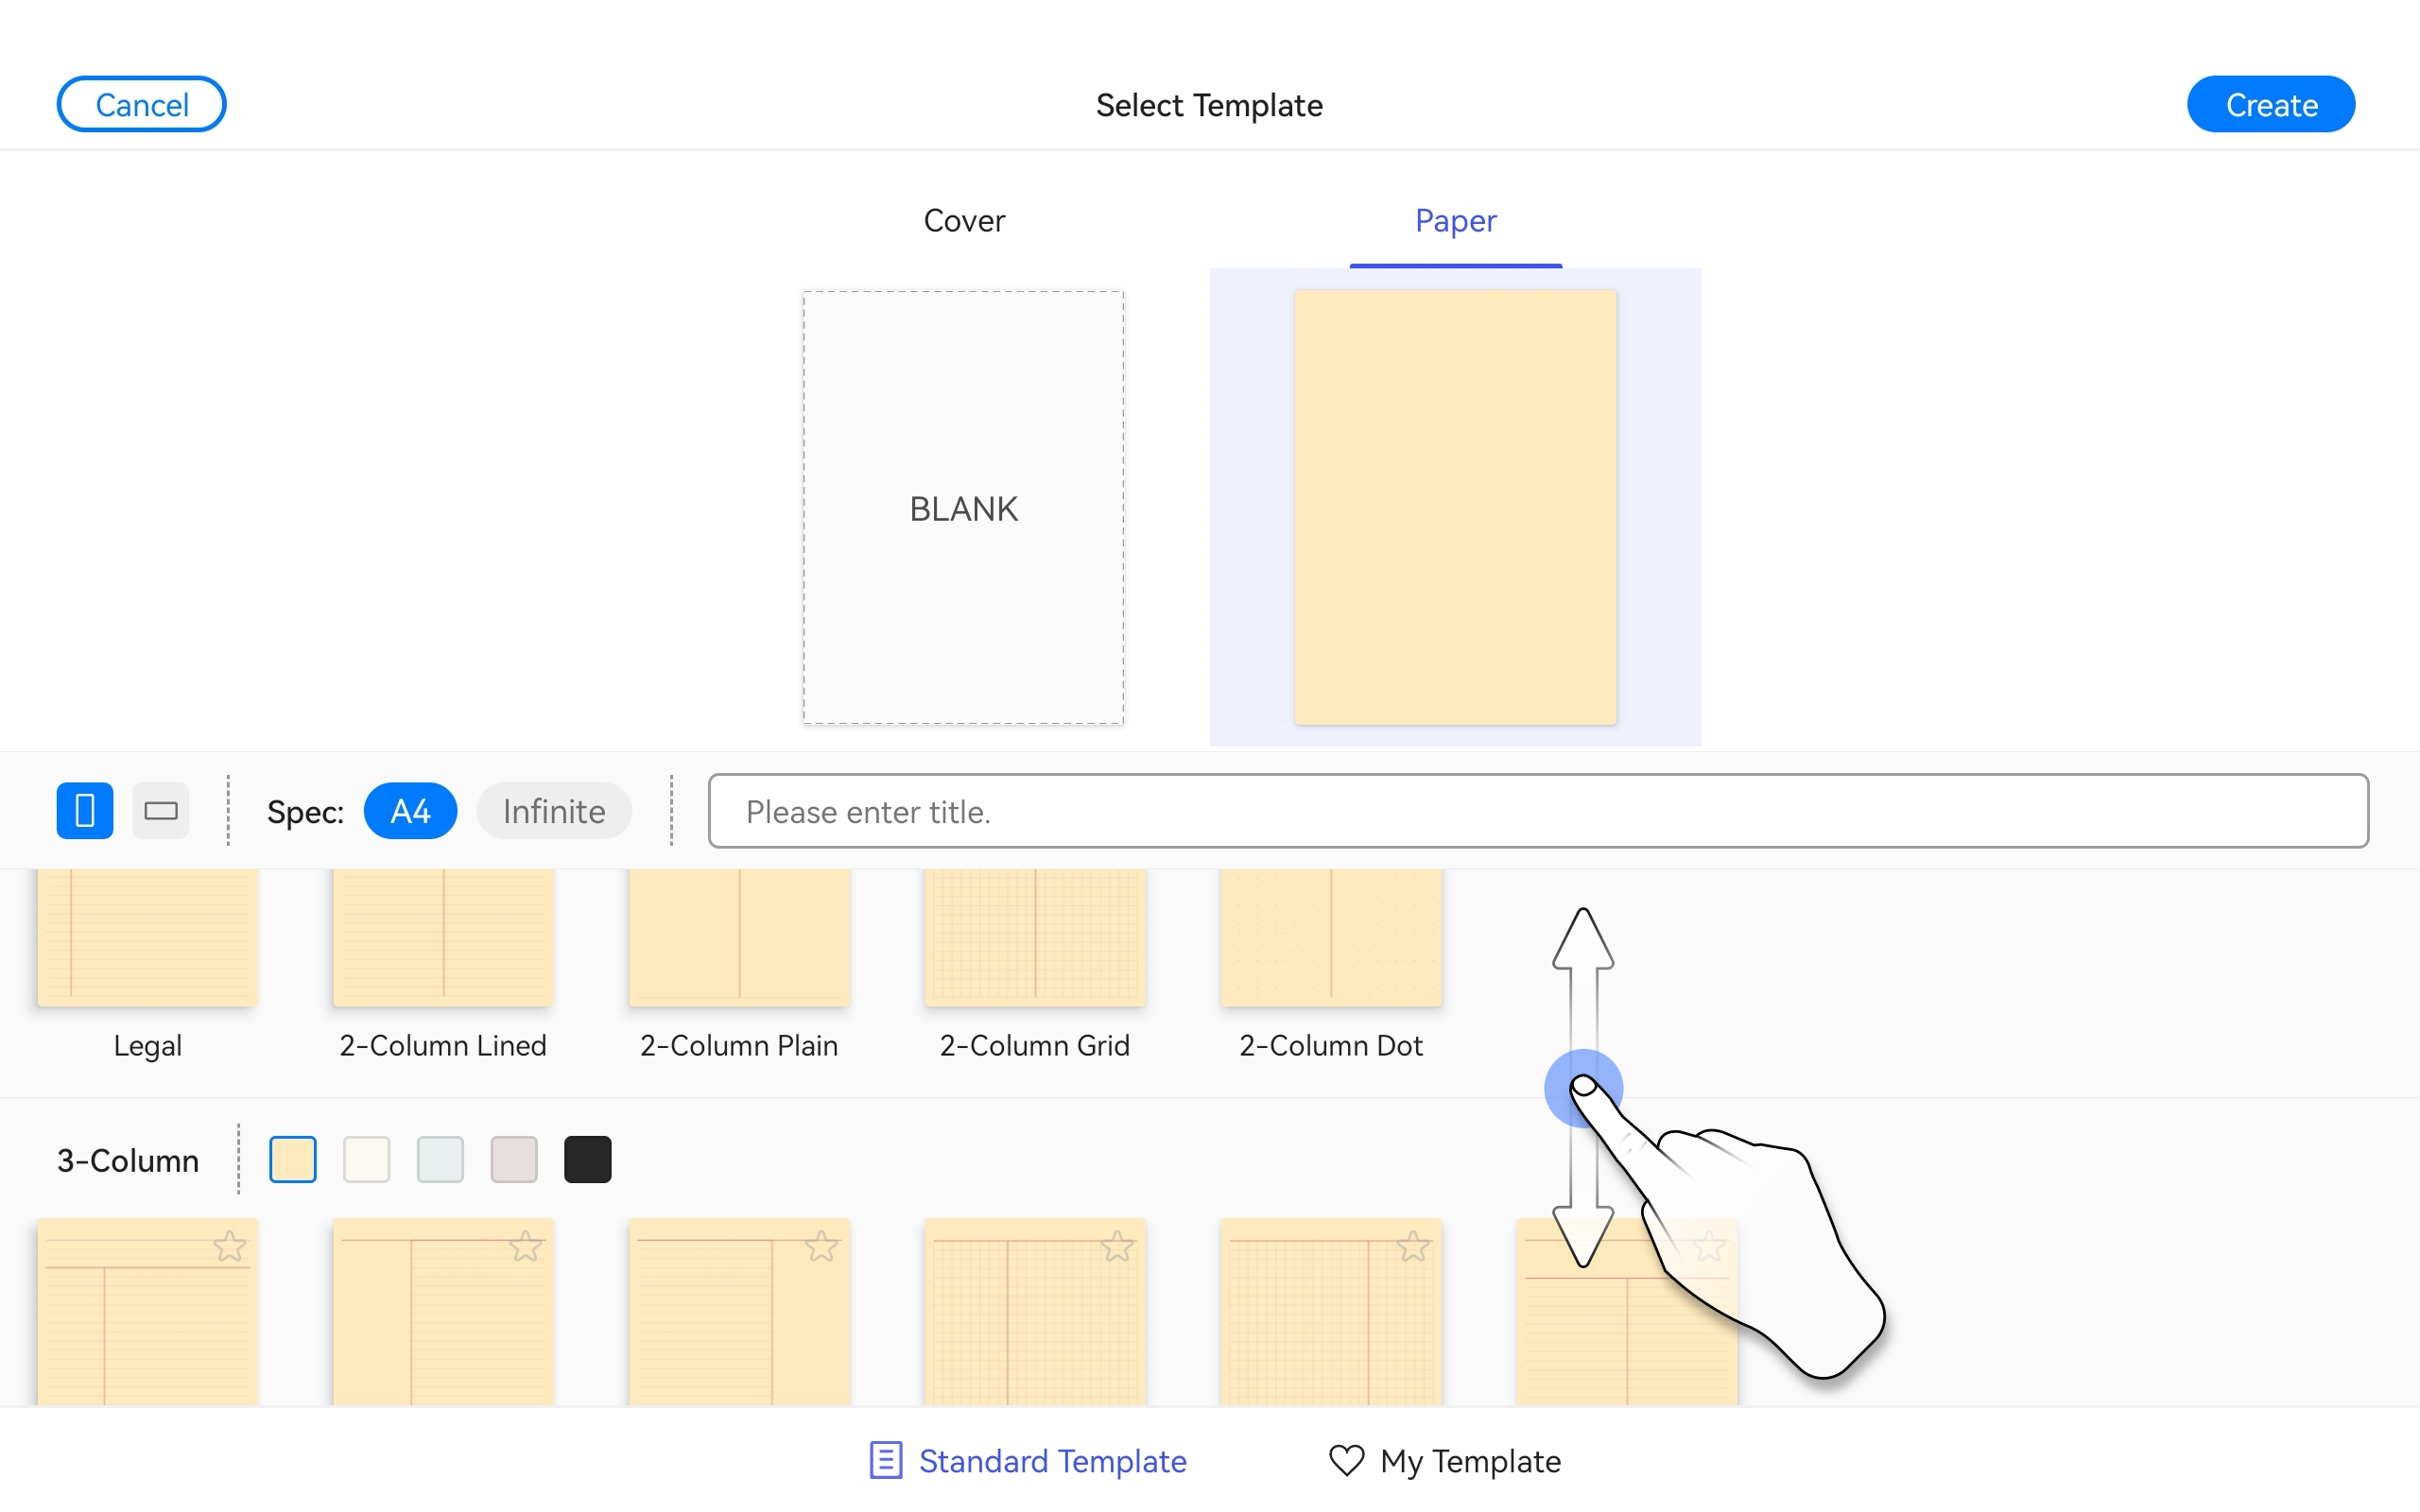The height and width of the screenshot is (1512, 2420).
Task: Switch to the Cover tab
Action: pos(964,220)
